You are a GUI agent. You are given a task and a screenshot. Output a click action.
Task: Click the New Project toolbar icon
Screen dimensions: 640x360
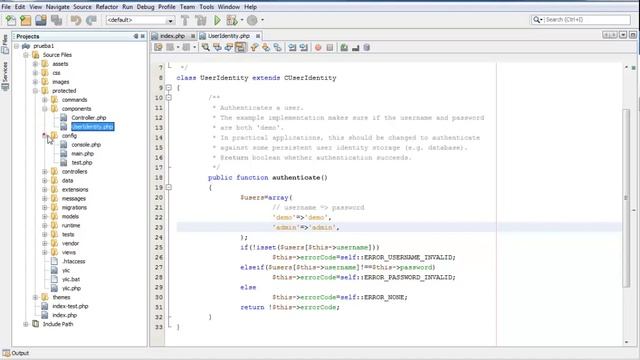pyautogui.click(x=26, y=20)
